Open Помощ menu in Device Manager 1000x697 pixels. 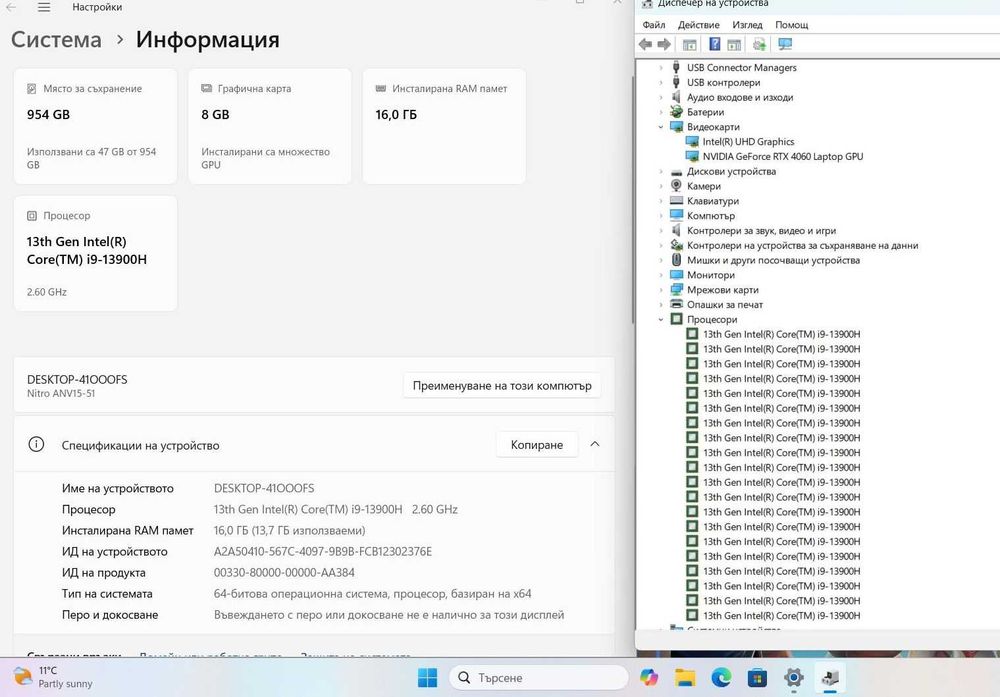pyautogui.click(x=791, y=24)
